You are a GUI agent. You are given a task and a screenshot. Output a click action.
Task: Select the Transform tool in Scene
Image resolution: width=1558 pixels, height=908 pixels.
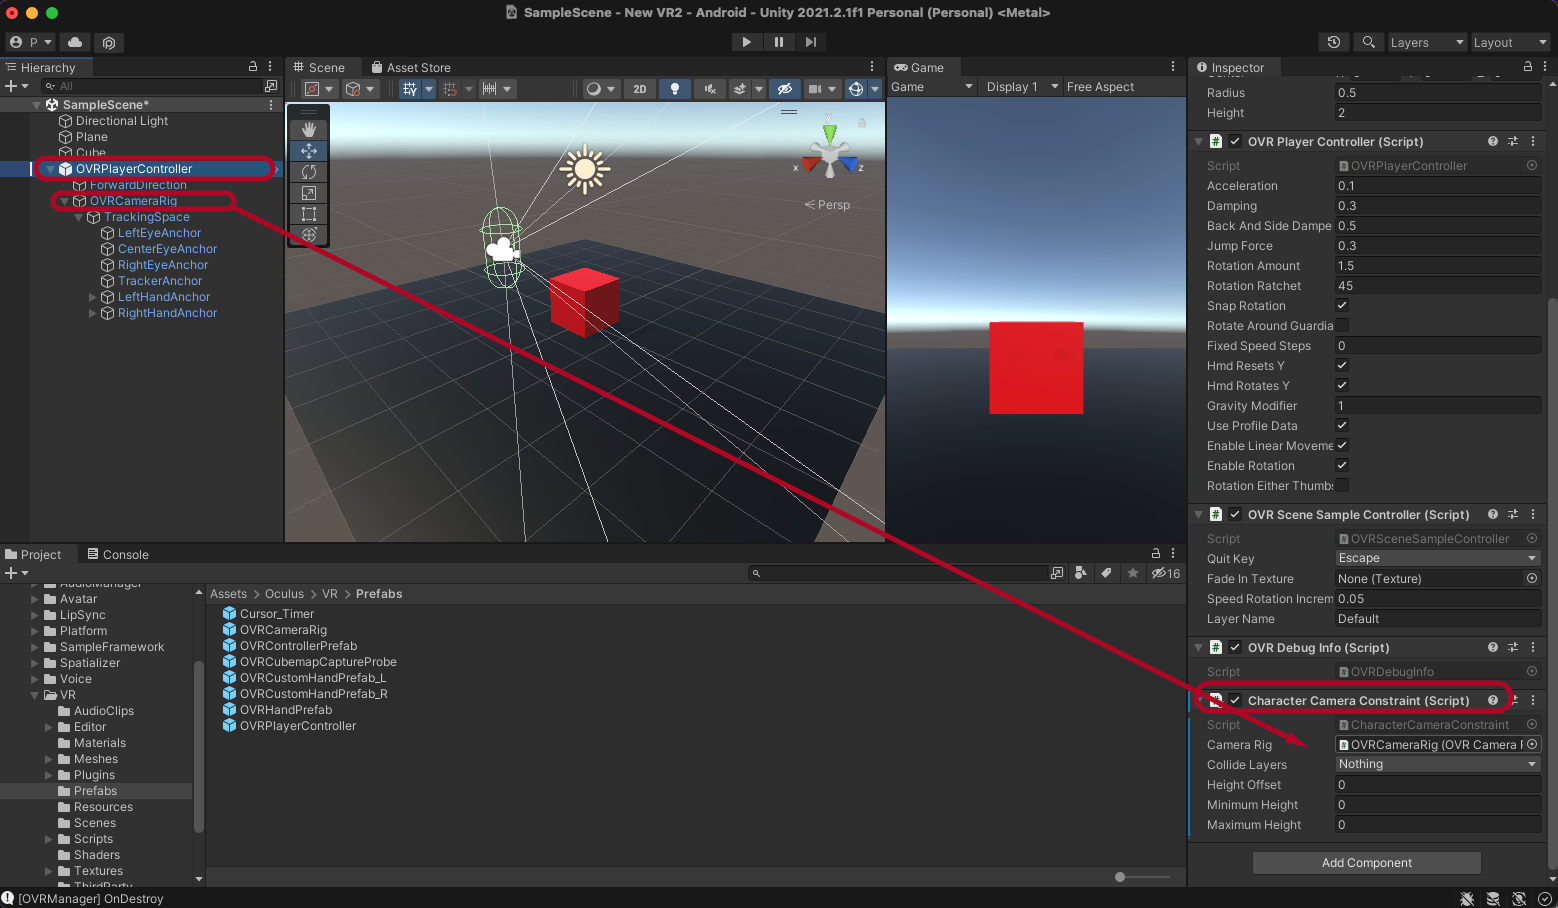[309, 235]
